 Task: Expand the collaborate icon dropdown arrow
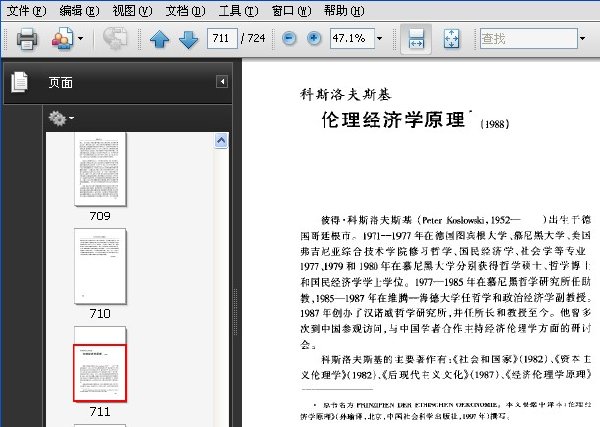pos(80,38)
